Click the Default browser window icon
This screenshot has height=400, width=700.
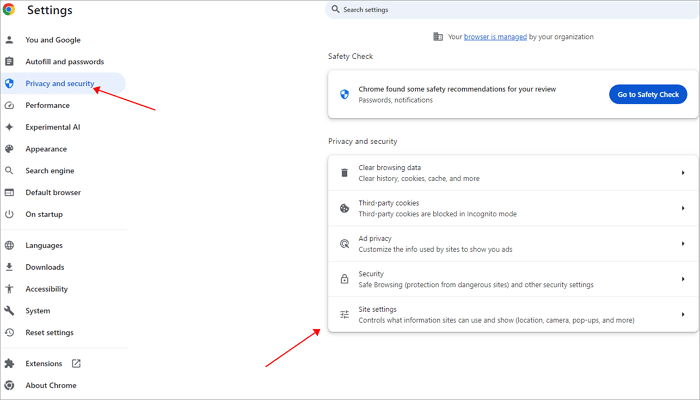[9, 192]
